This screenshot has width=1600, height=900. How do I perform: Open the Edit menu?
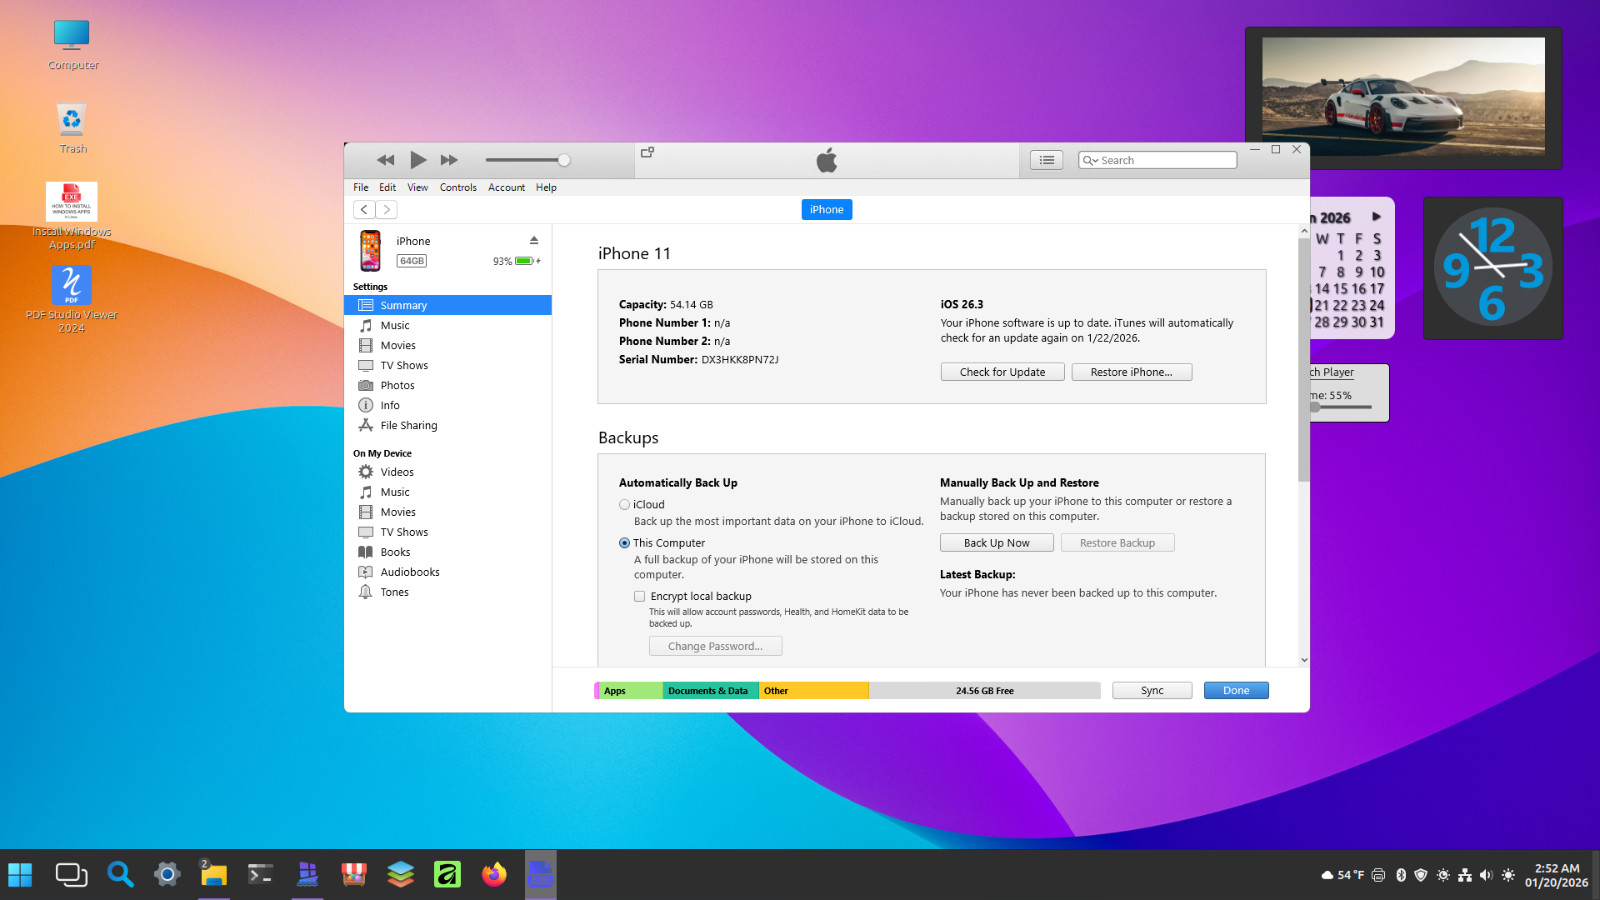pyautogui.click(x=387, y=187)
